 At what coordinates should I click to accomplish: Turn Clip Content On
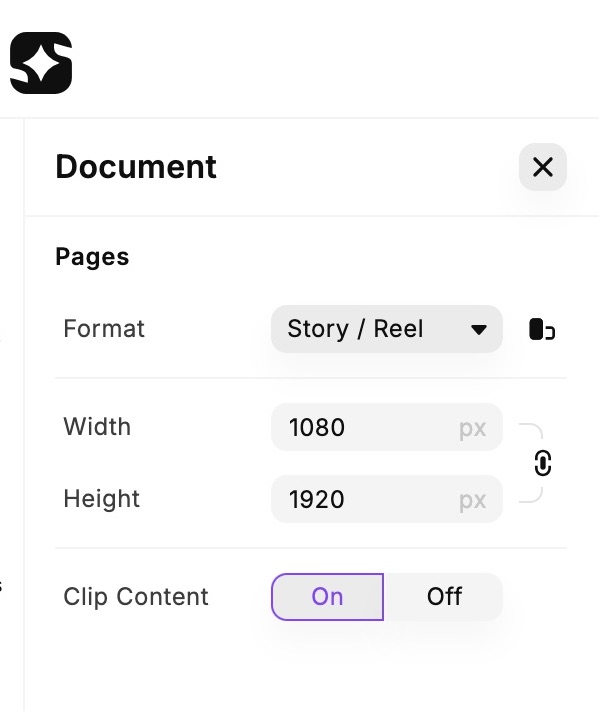(327, 597)
